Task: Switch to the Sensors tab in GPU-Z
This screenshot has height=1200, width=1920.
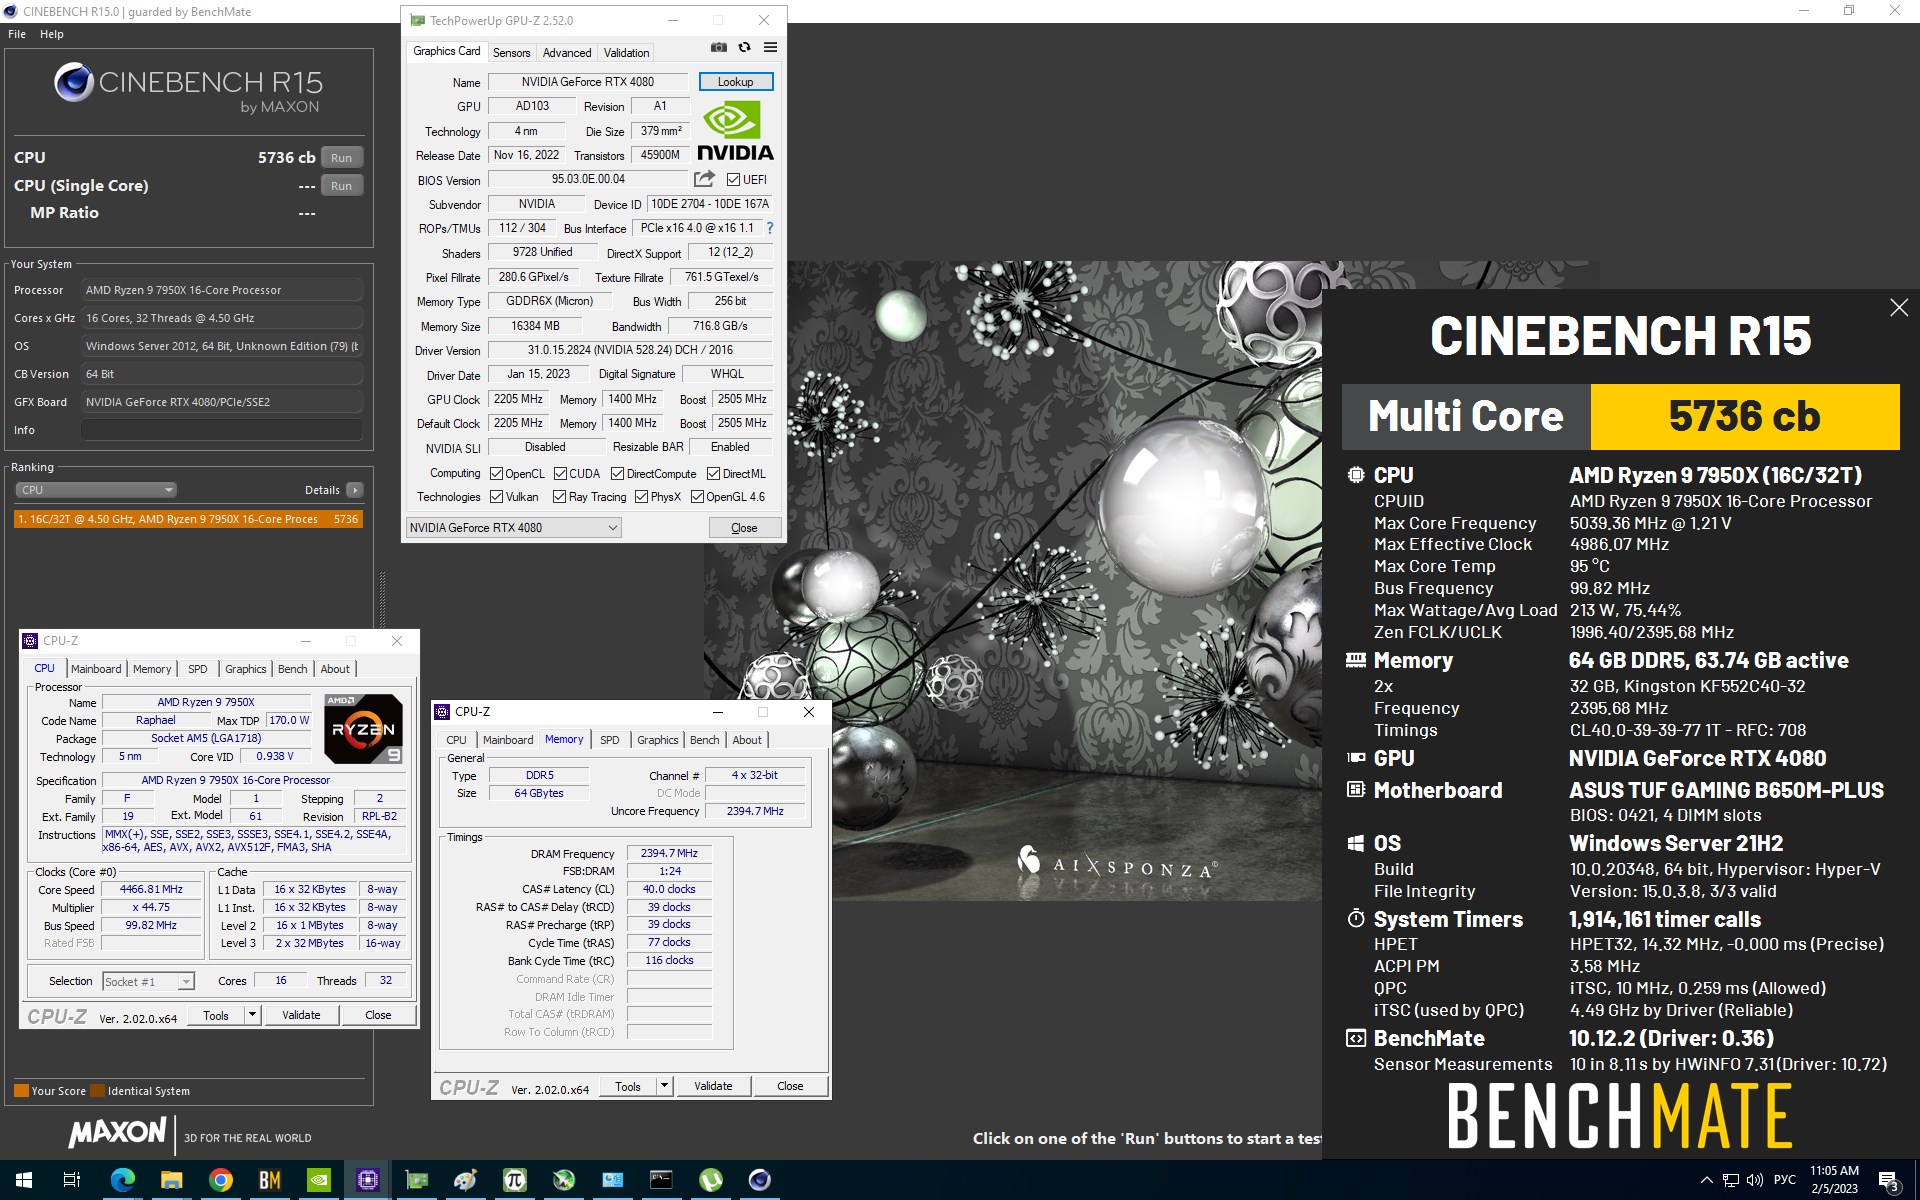Action: [x=511, y=53]
